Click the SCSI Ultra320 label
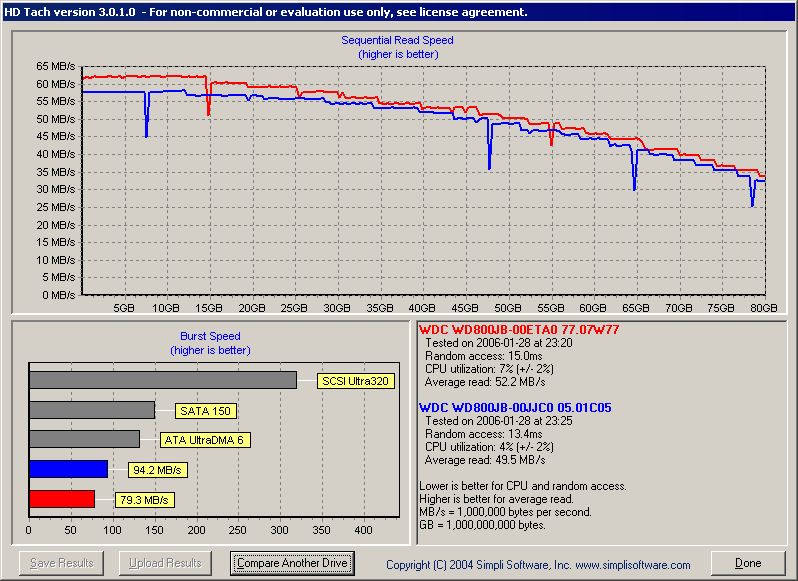Image resolution: width=798 pixels, height=581 pixels. point(355,381)
